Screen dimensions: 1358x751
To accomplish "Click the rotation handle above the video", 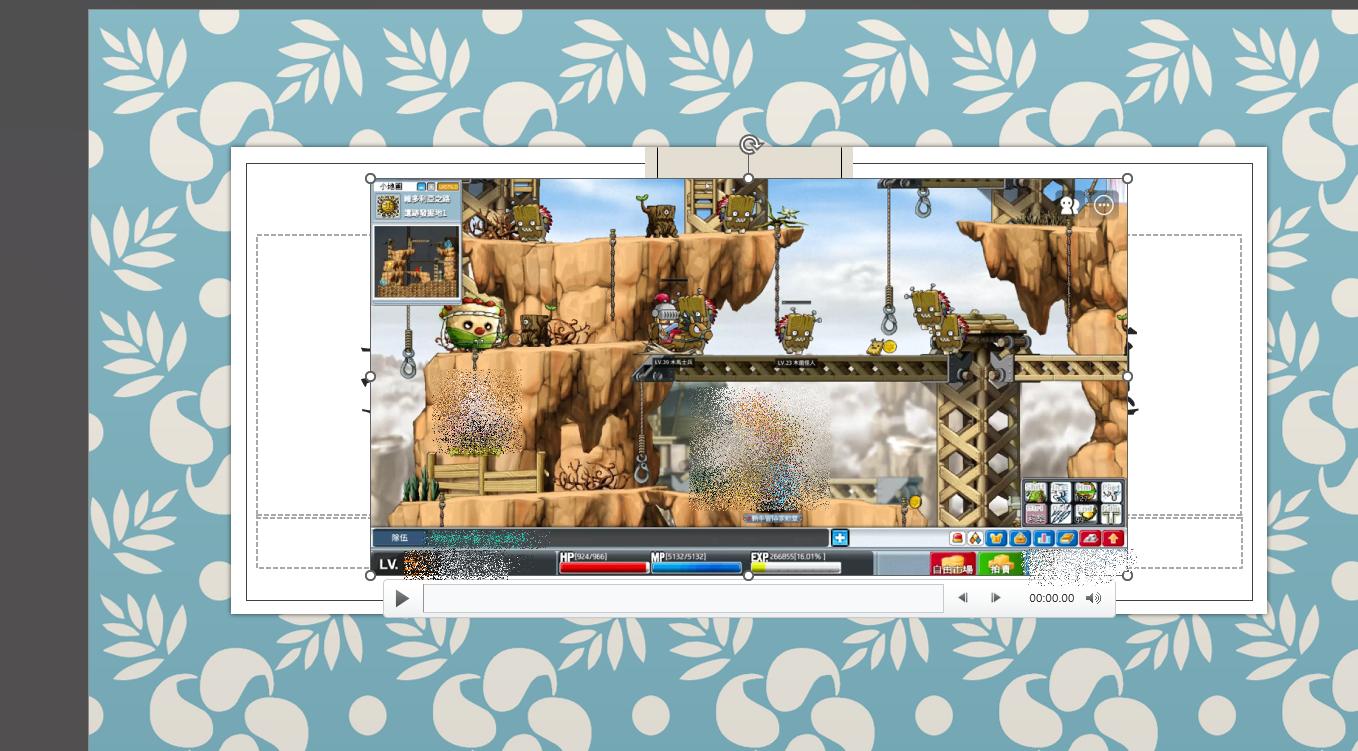I will 750,145.
